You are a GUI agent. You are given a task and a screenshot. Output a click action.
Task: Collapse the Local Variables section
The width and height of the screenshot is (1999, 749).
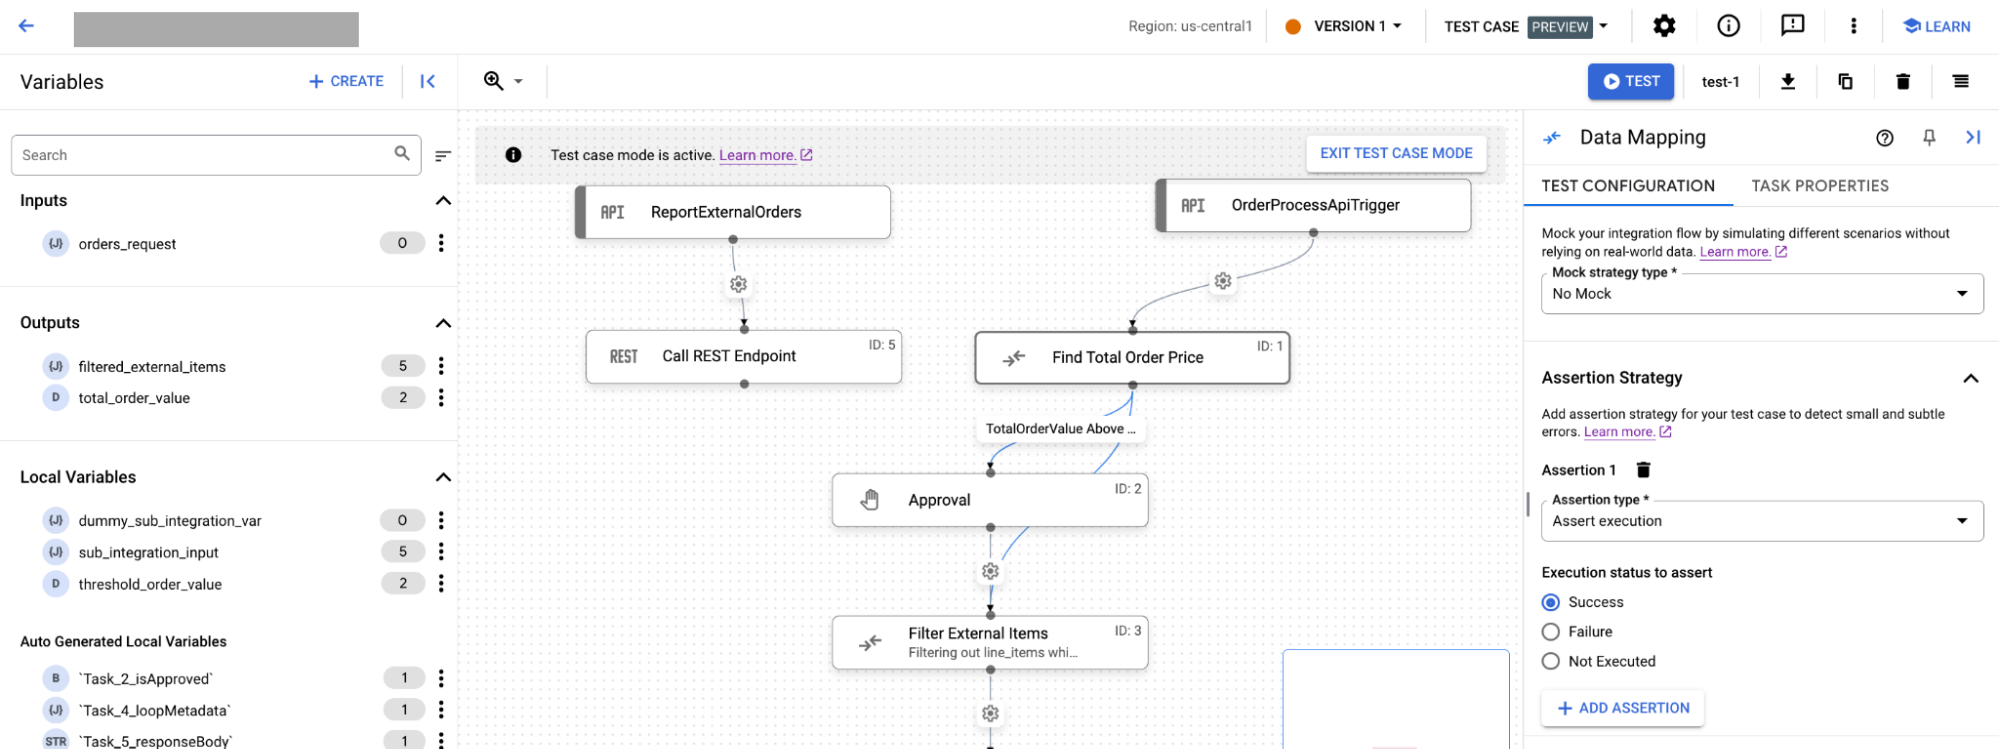click(443, 477)
